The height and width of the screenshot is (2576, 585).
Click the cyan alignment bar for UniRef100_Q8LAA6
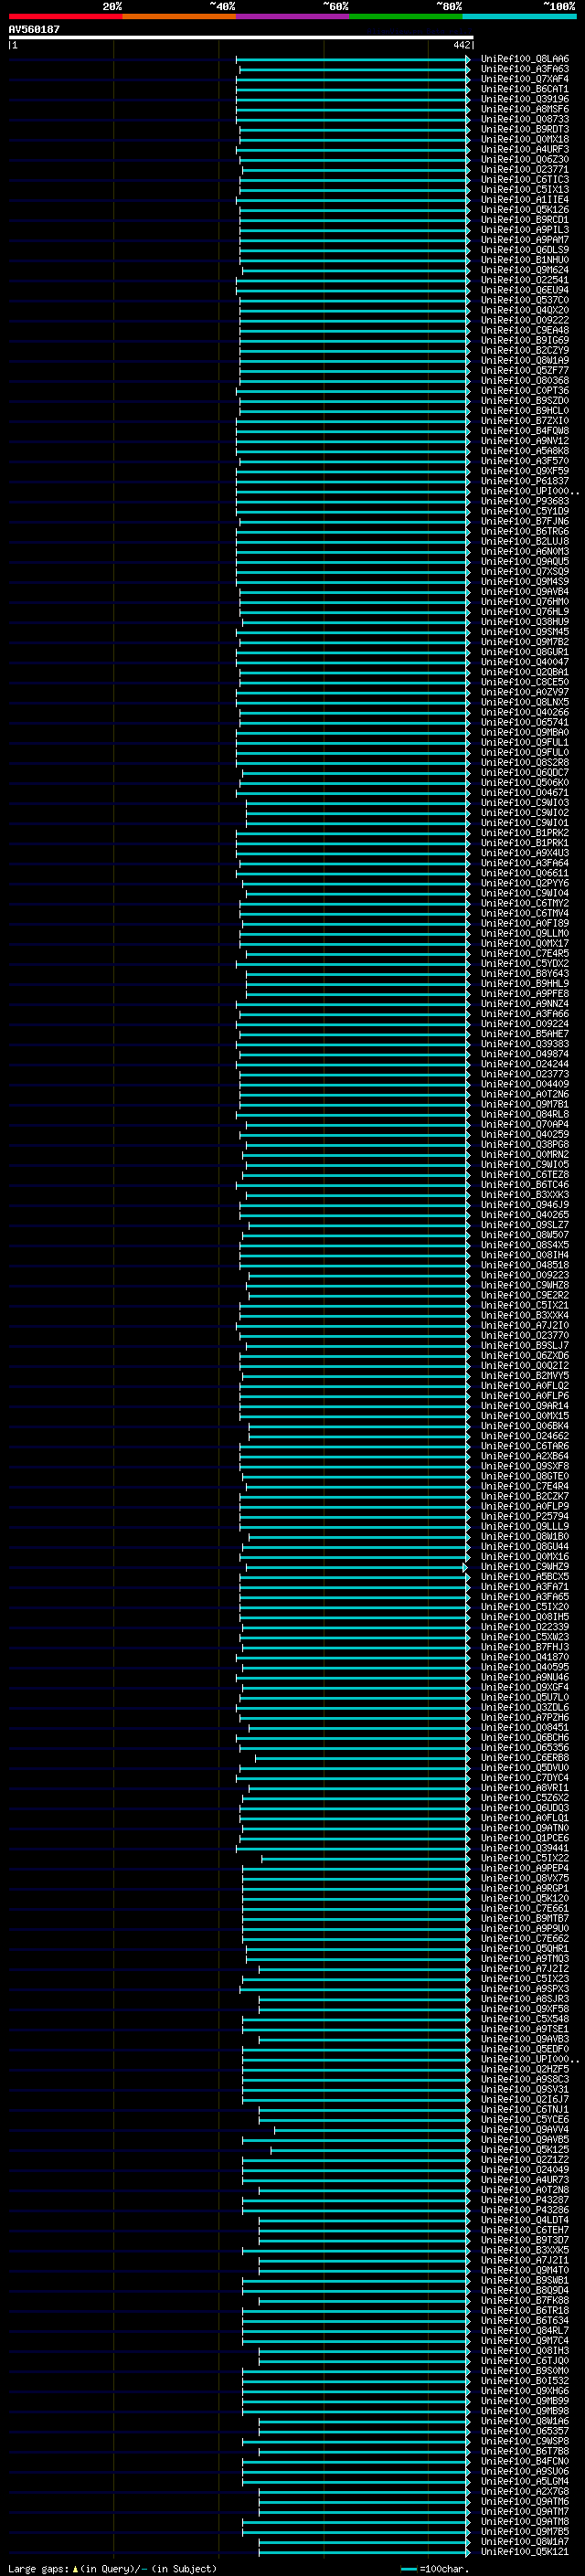[353, 59]
